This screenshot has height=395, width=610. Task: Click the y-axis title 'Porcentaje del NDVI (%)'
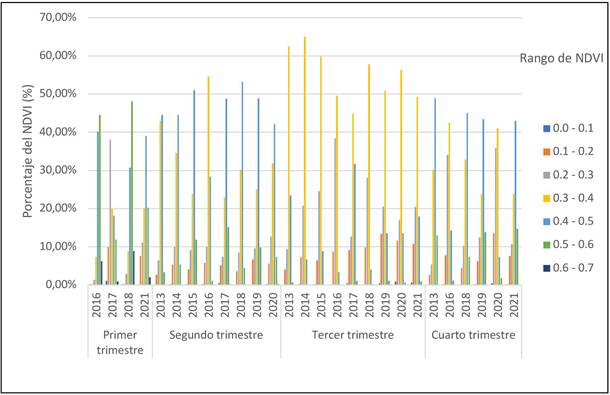(28, 151)
